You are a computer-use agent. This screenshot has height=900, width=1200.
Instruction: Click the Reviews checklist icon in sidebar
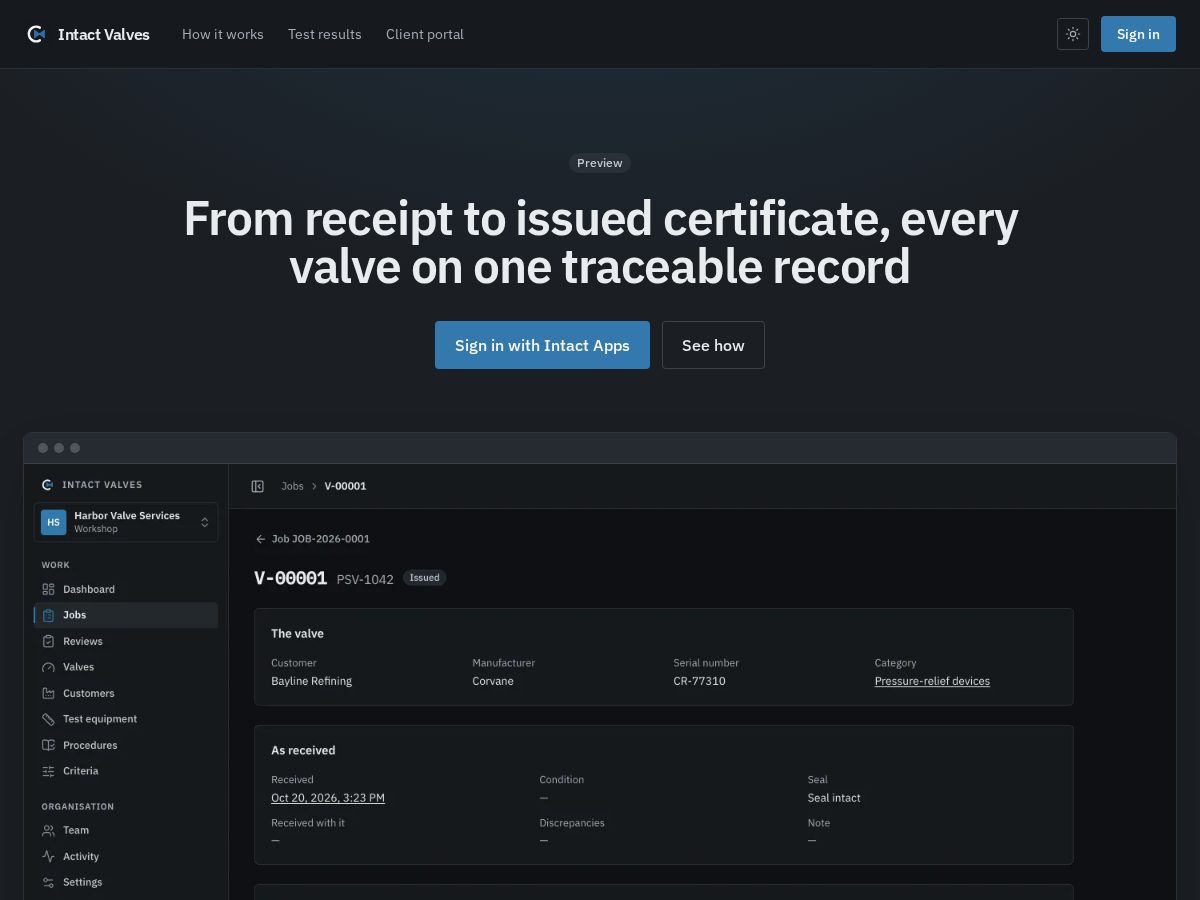48,641
